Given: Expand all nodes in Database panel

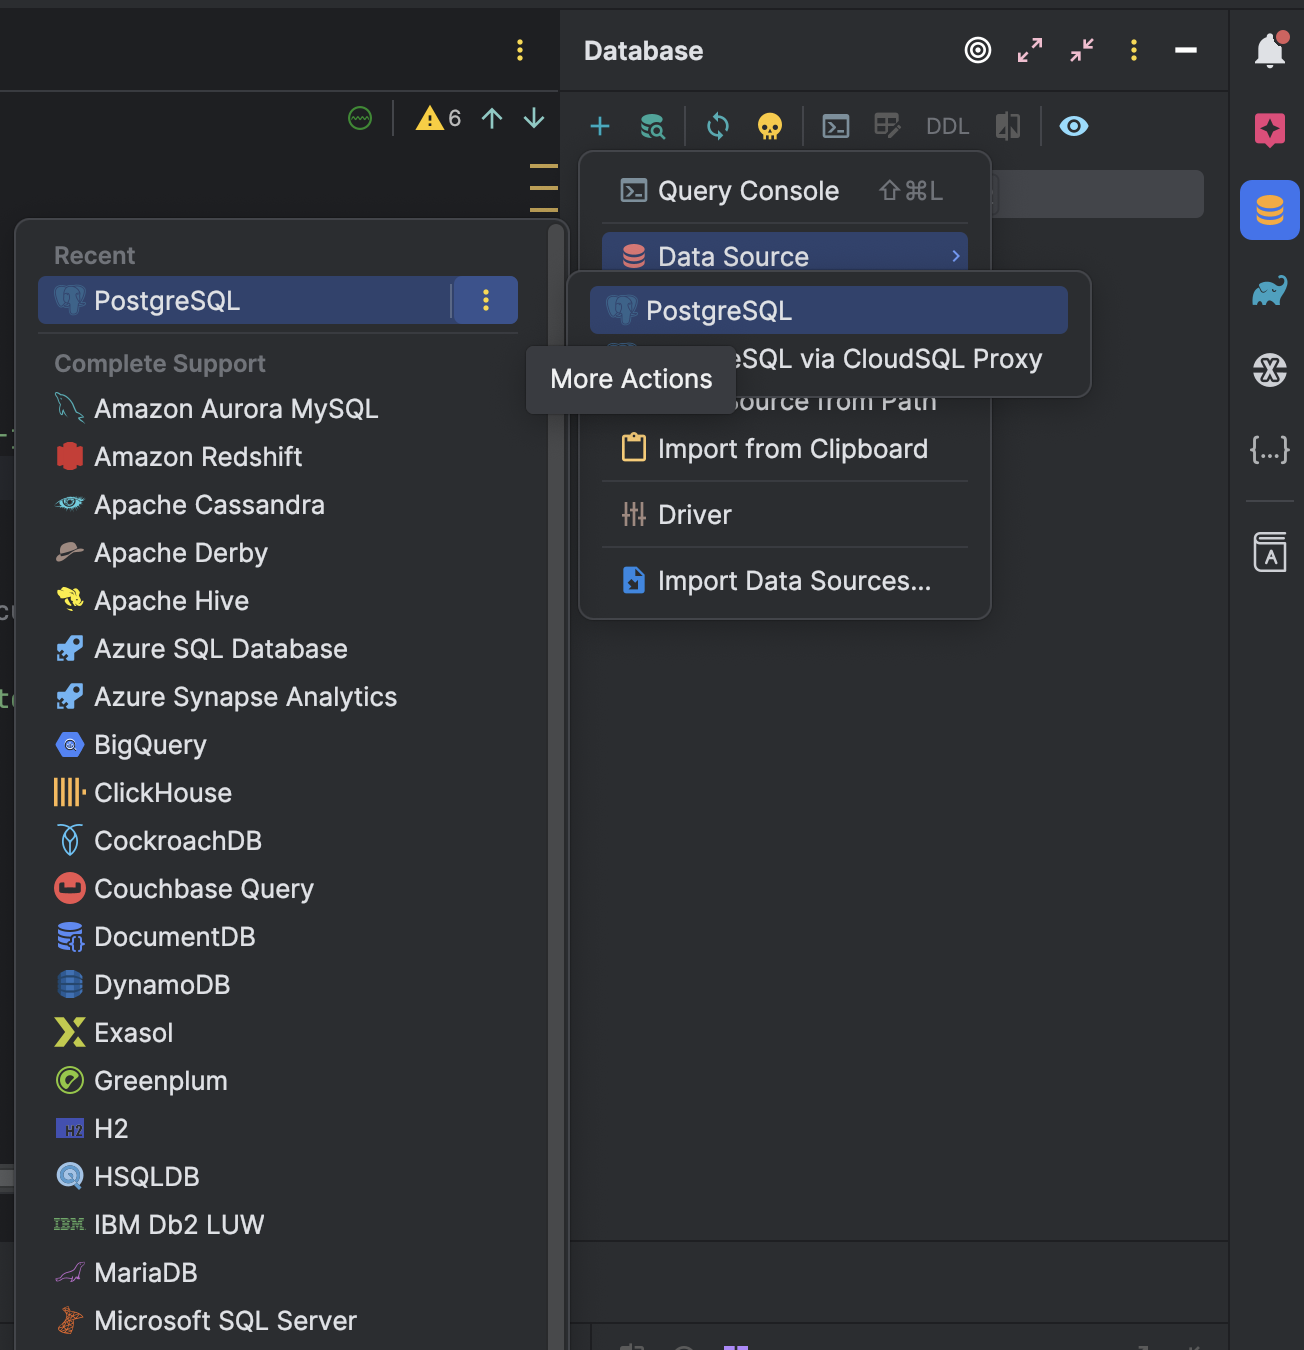Looking at the screenshot, I should 1030,50.
